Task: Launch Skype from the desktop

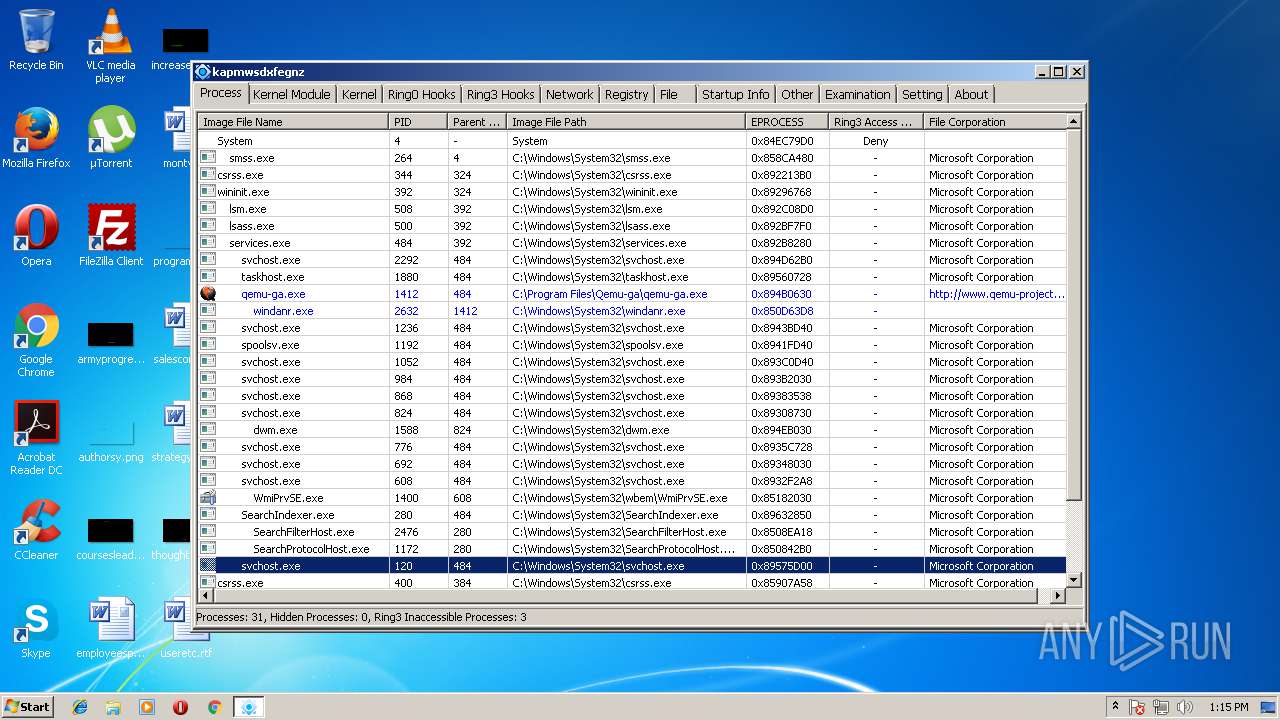Action: coord(36,628)
